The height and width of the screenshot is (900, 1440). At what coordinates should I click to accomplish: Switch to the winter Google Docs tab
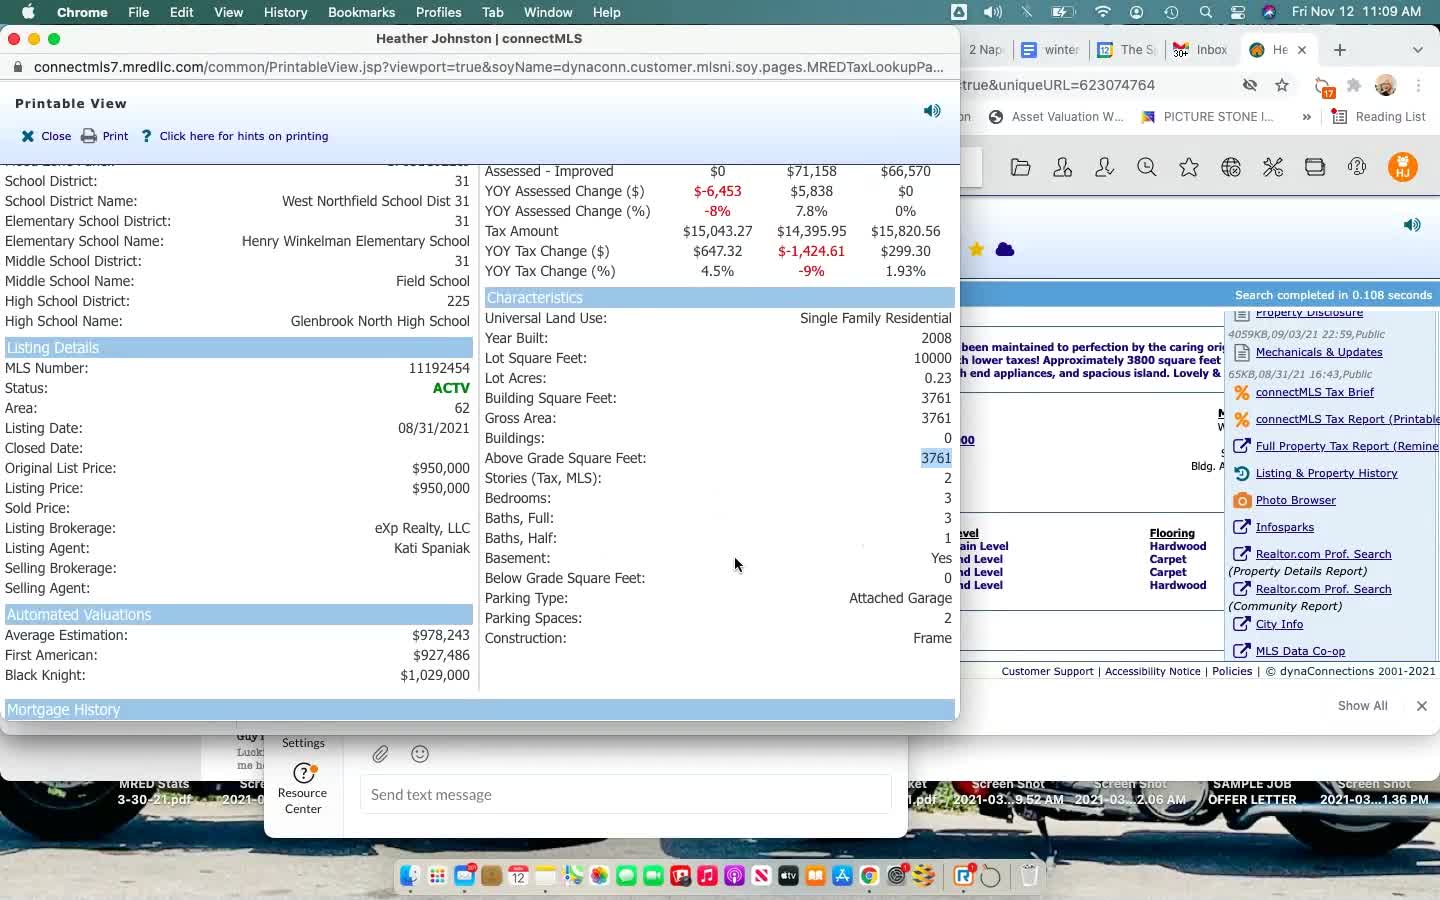coord(1051,50)
